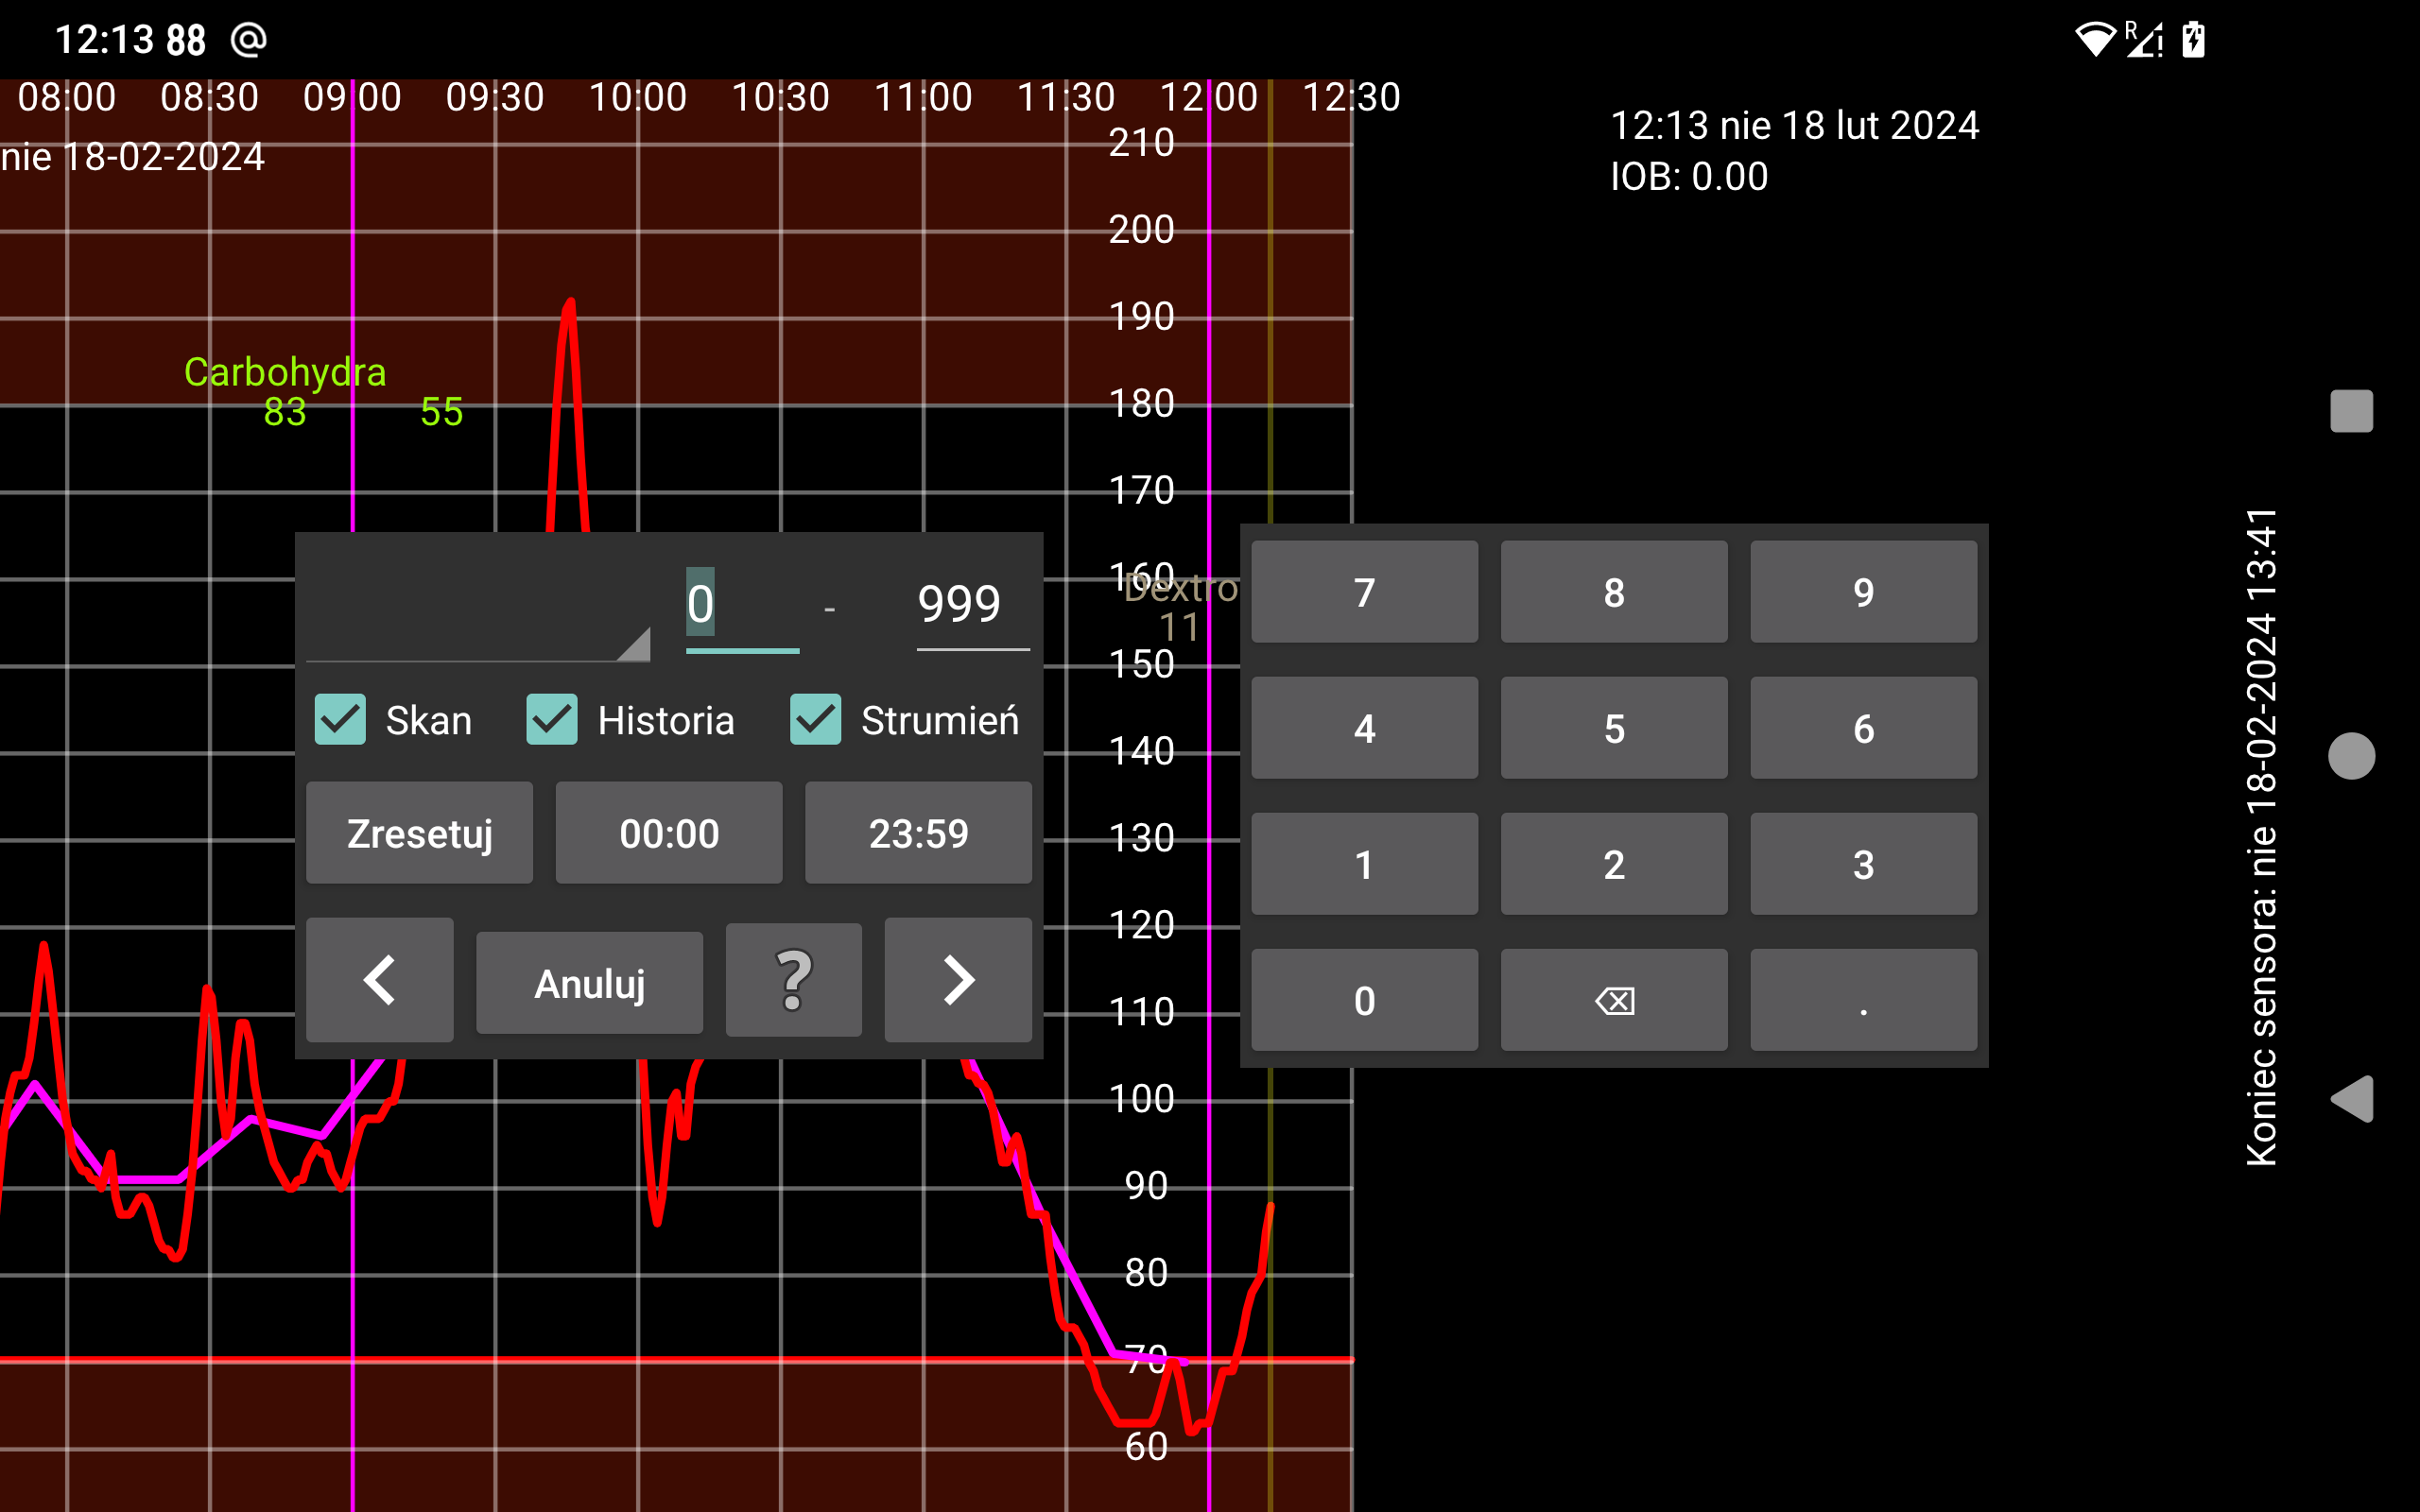Click the Zresetuj button

point(419,833)
